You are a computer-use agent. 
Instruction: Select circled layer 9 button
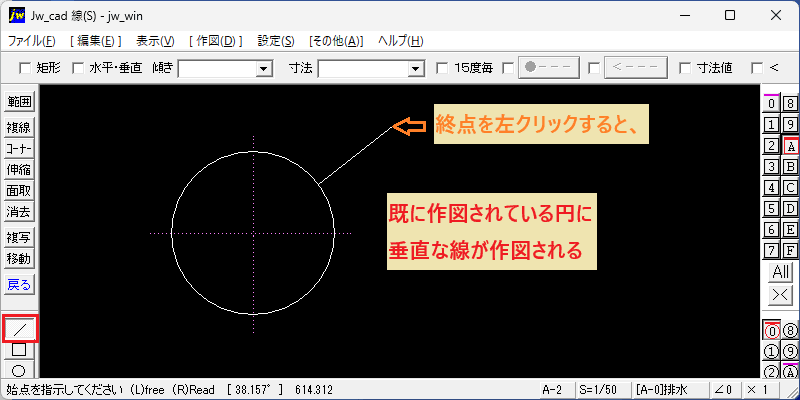click(x=790, y=352)
